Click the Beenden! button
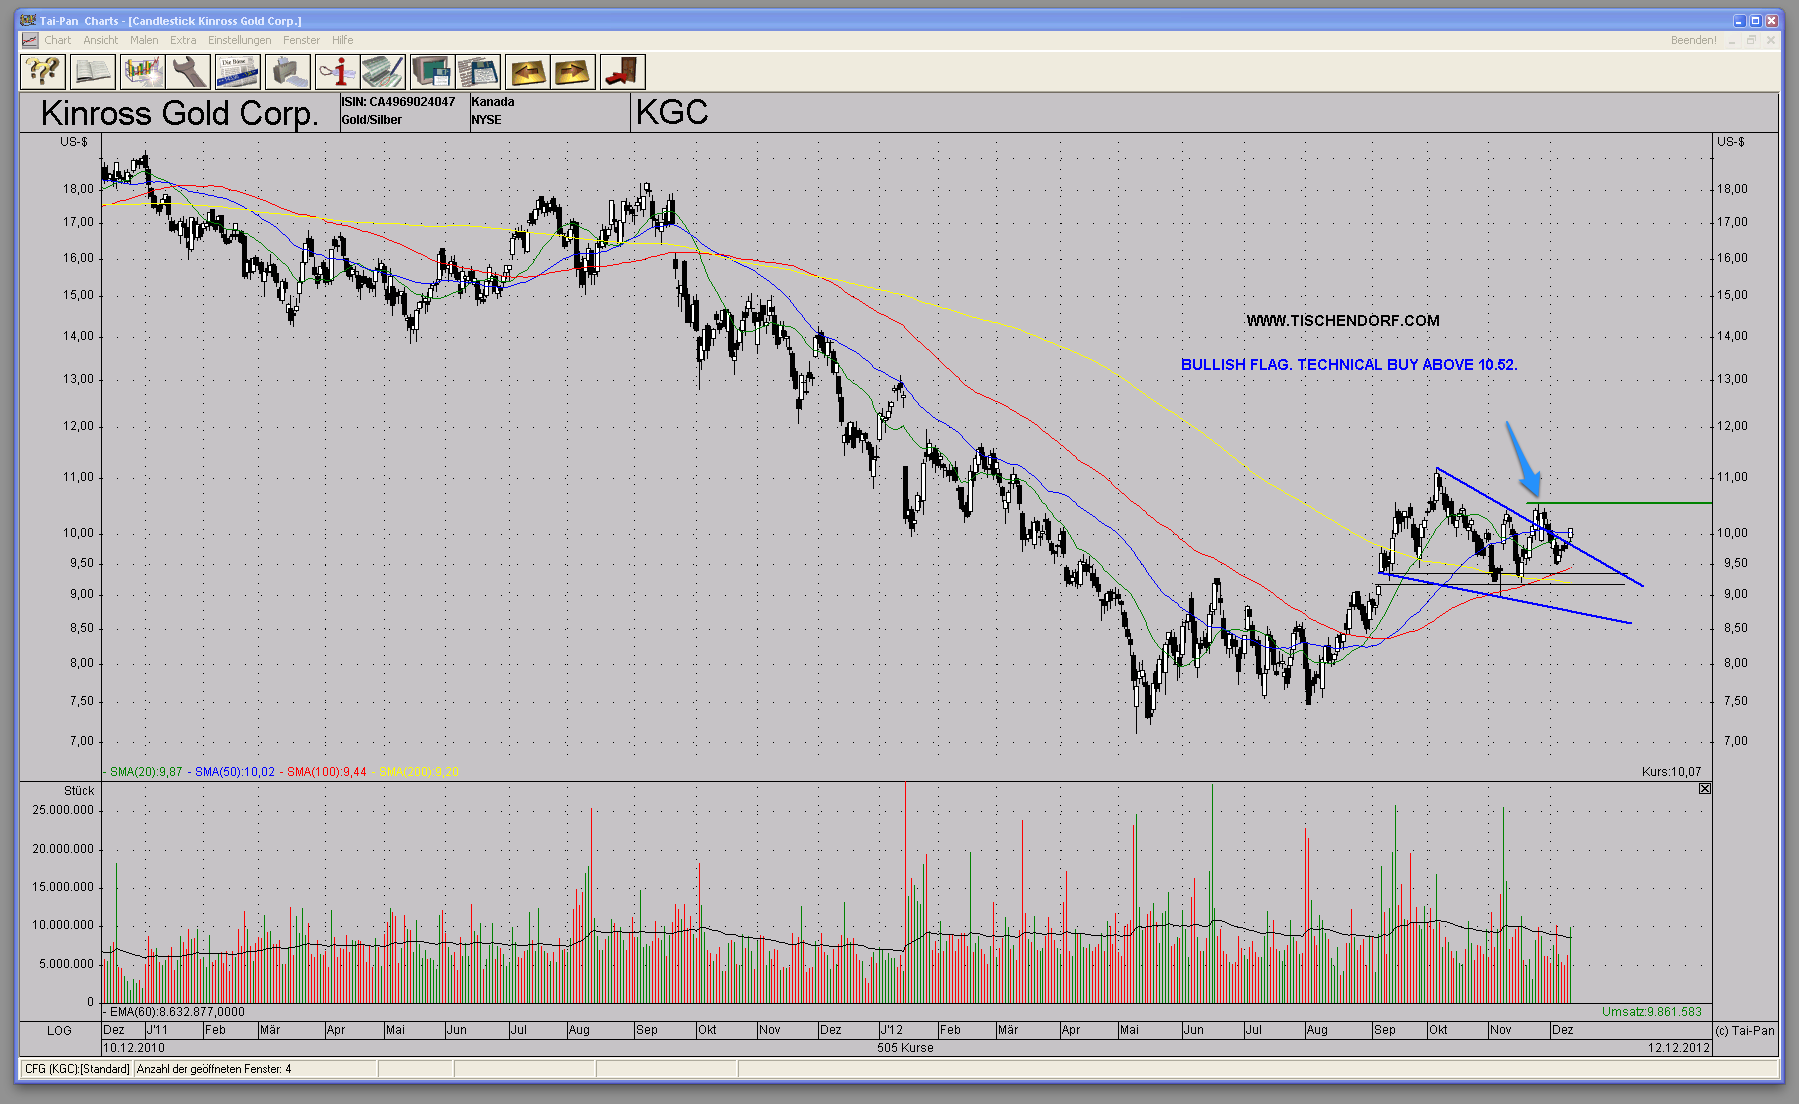1799x1104 pixels. coord(1693,40)
